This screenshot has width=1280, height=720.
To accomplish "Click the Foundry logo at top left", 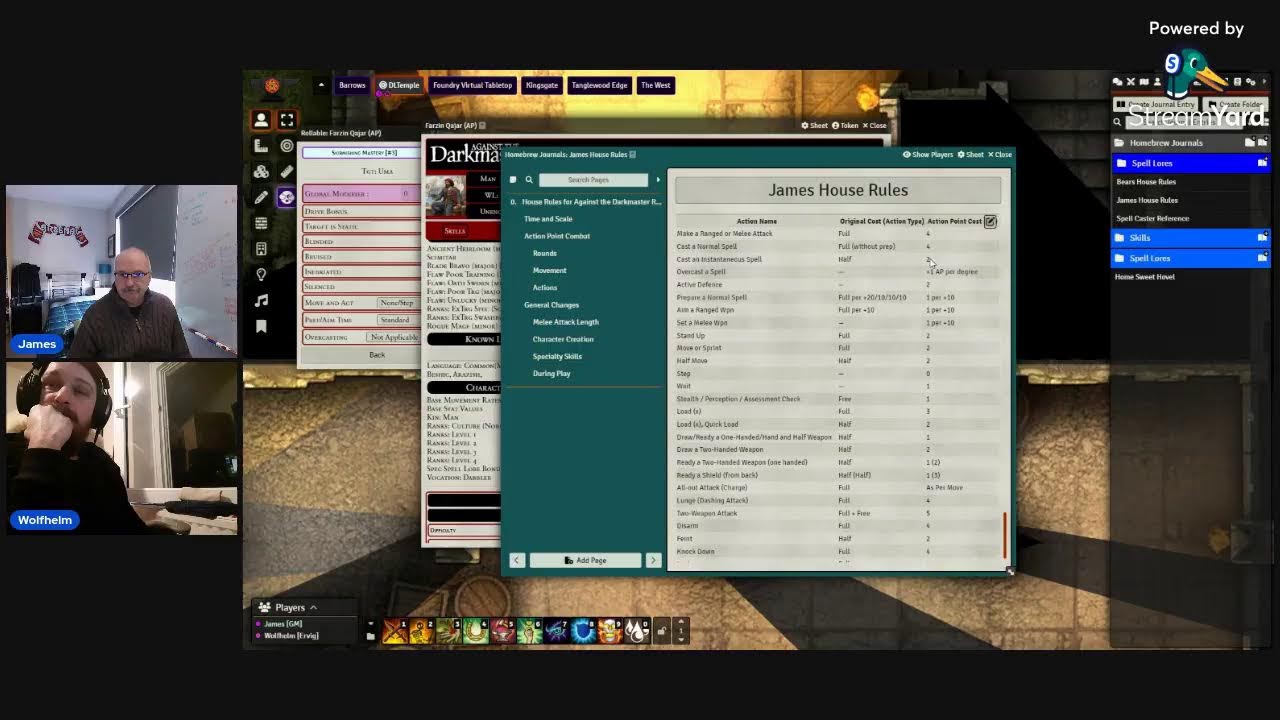I will pyautogui.click(x=272, y=86).
